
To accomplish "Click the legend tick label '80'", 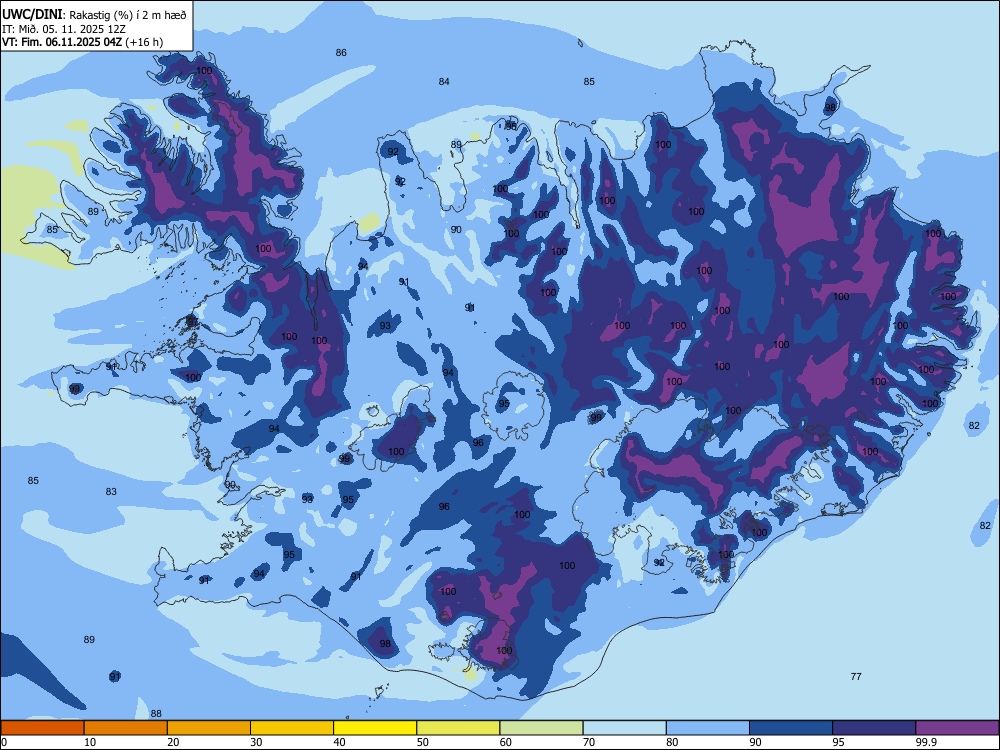I will coord(672,742).
